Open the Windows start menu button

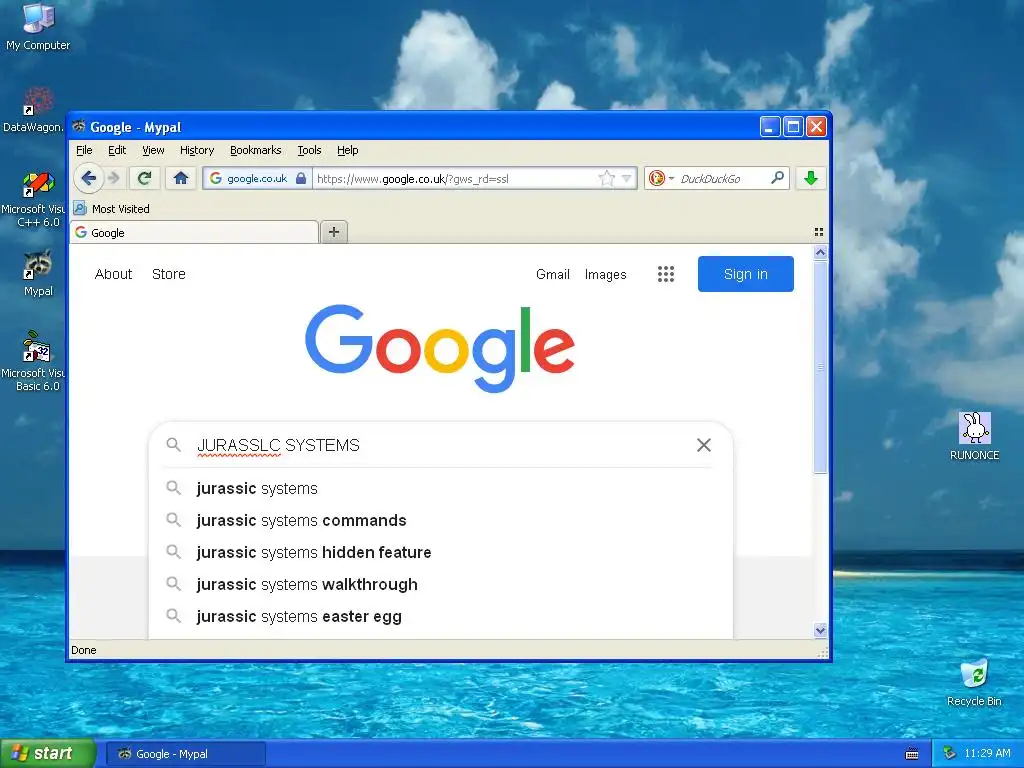(48, 754)
